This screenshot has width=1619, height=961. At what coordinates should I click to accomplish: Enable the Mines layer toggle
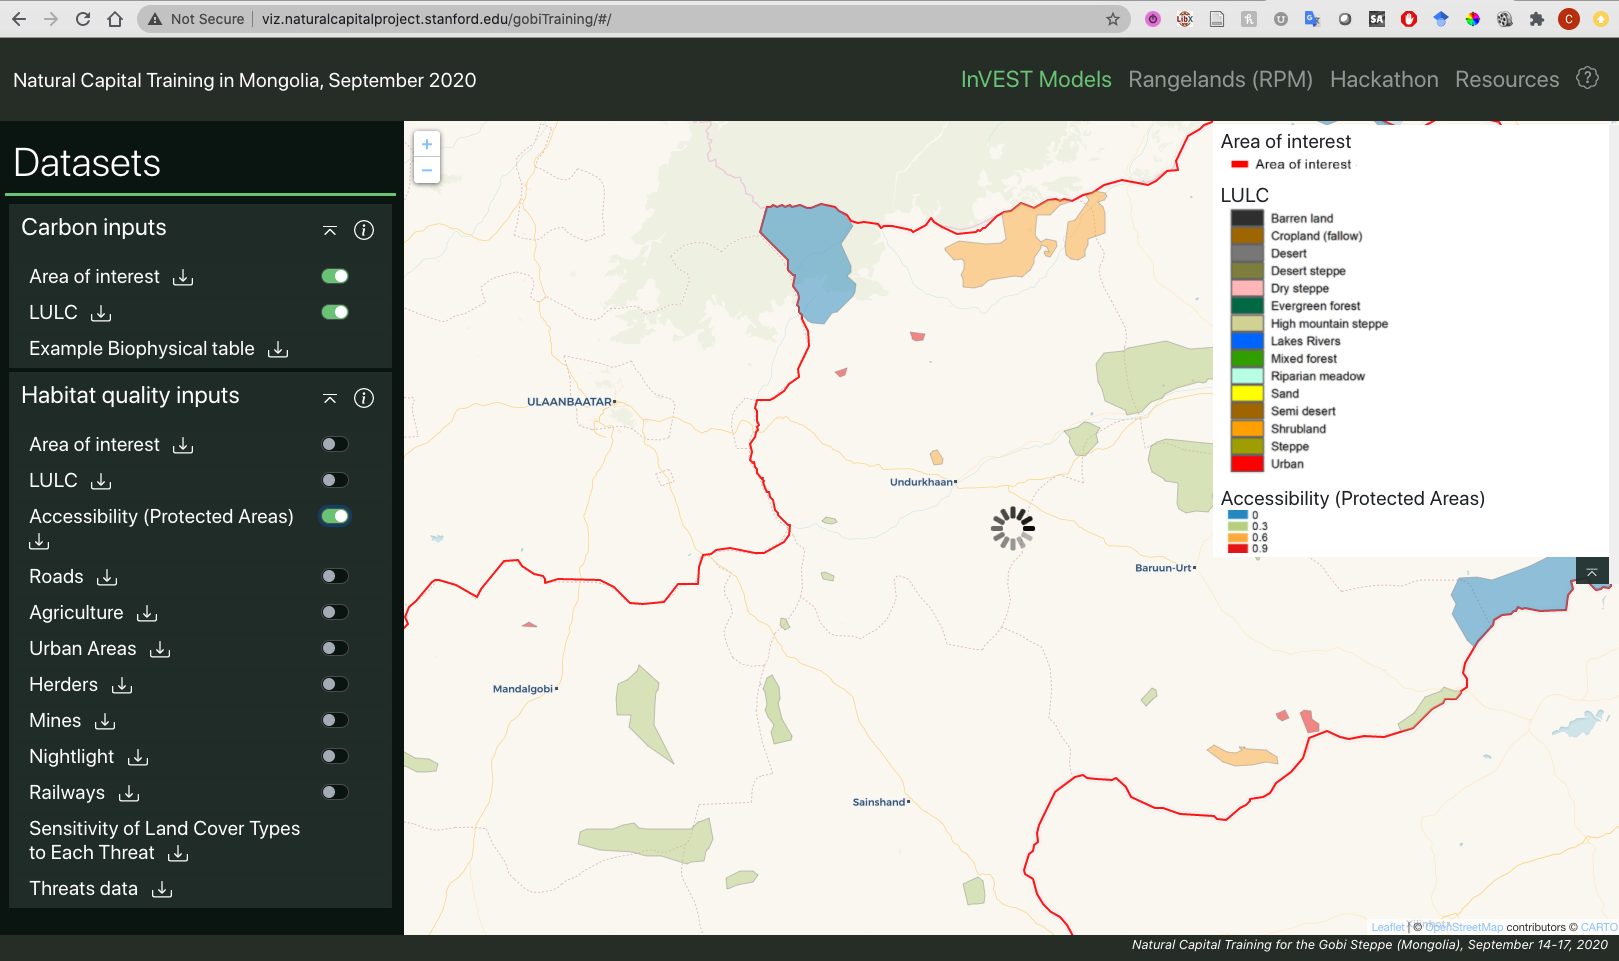tap(335, 720)
